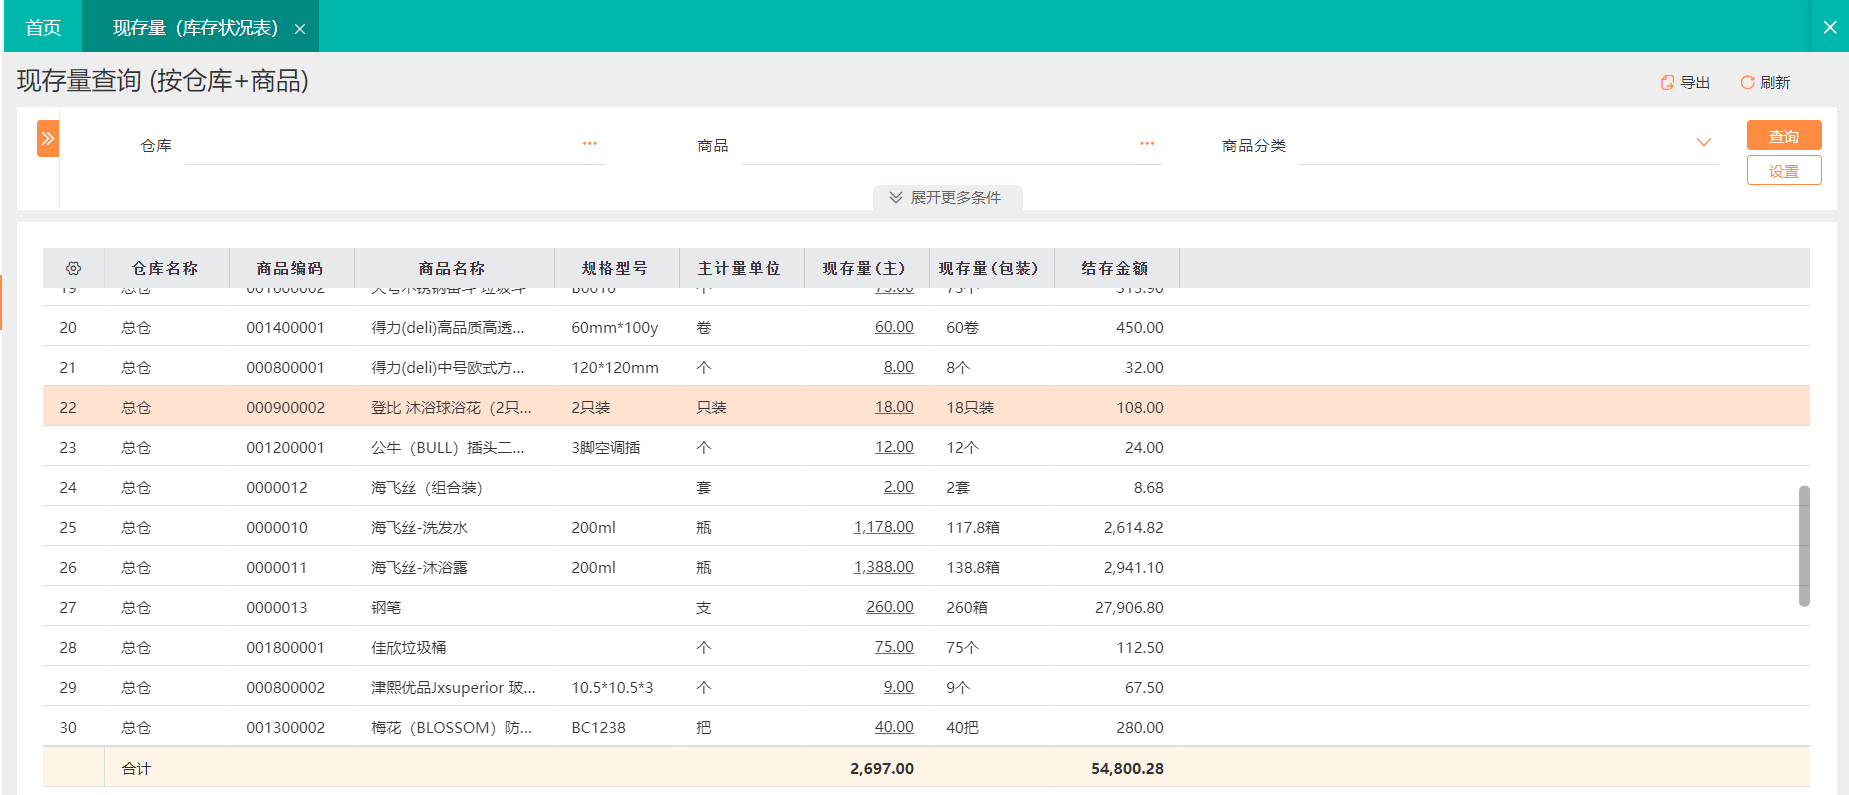Image resolution: width=1849 pixels, height=795 pixels.
Task: Click the 结存金额 column header
Action: pyautogui.click(x=1115, y=268)
